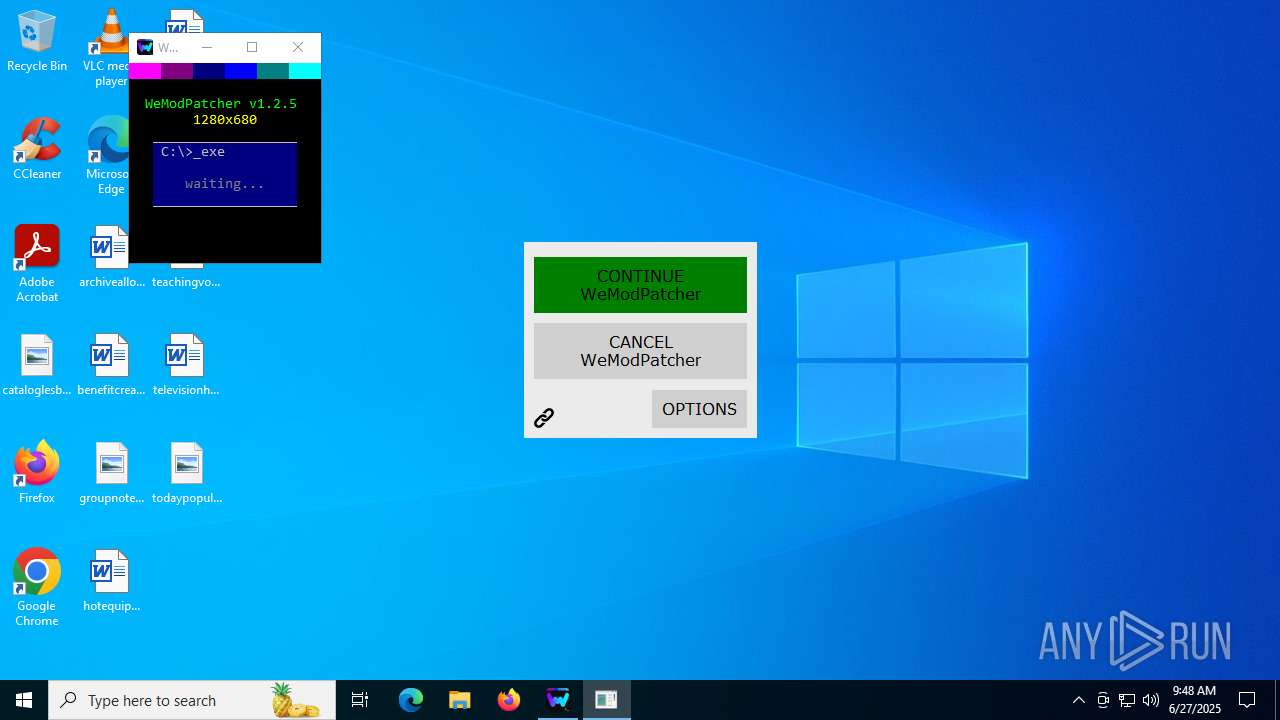The width and height of the screenshot is (1280, 720).
Task: Click the WeMod icon in window title bar
Action: coord(145,47)
